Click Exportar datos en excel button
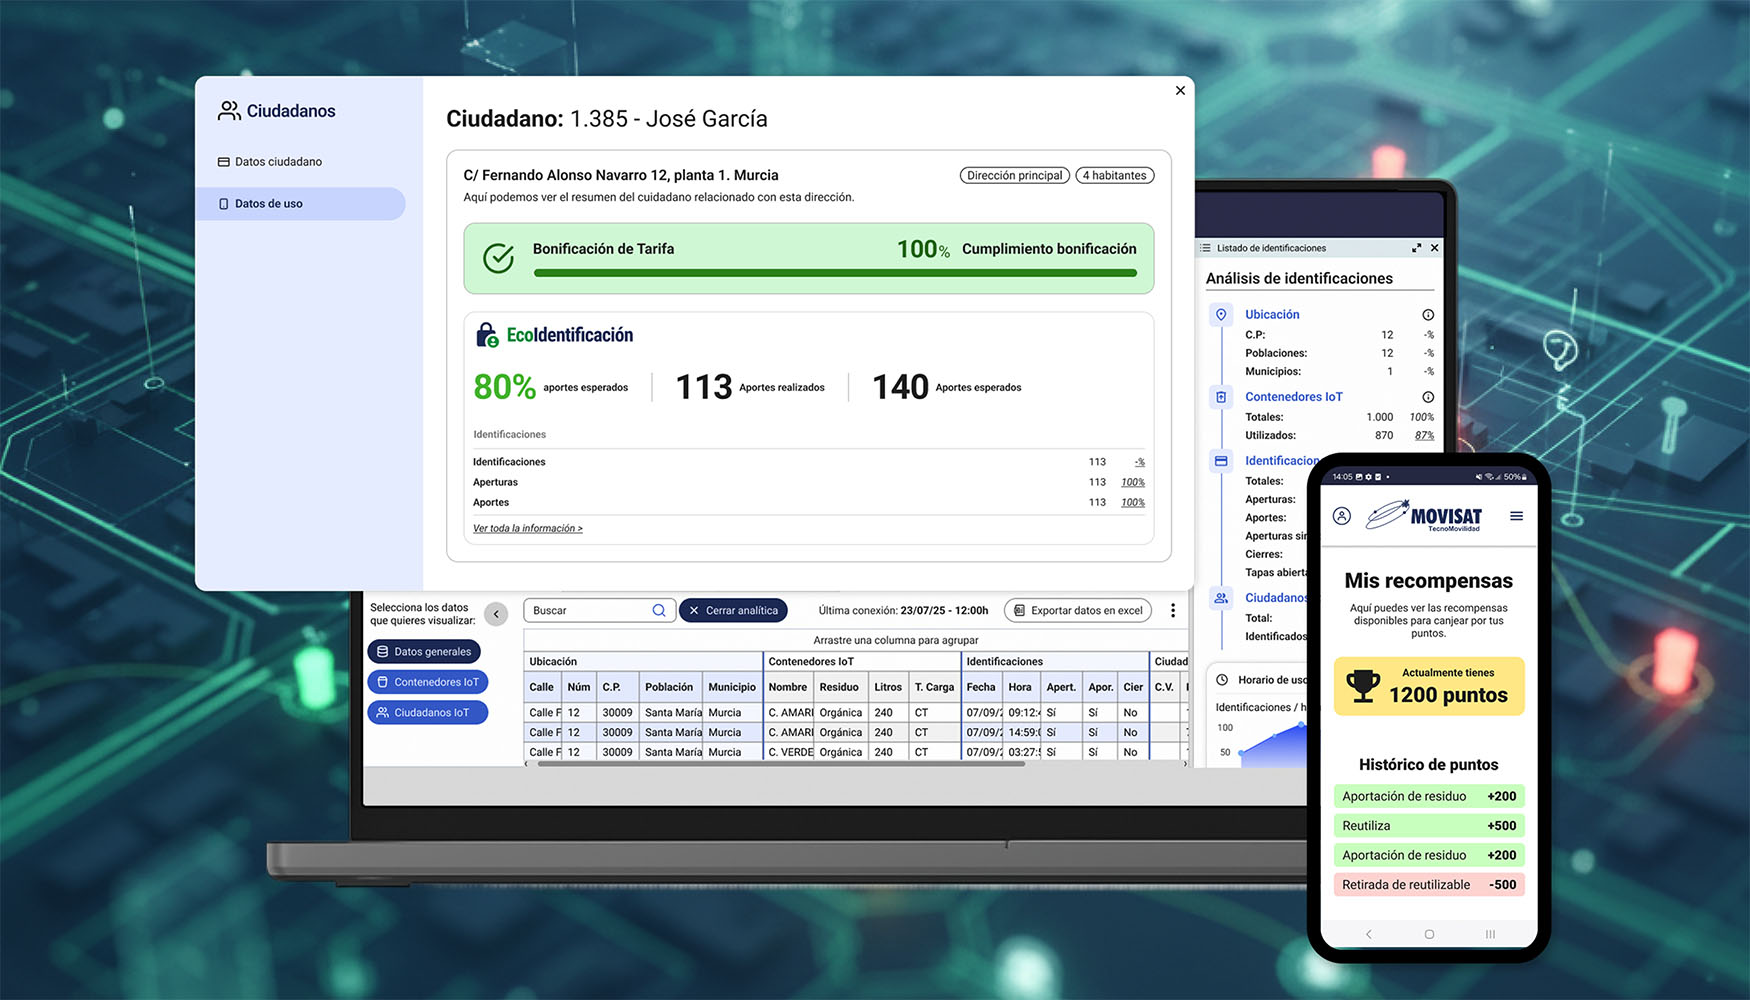This screenshot has width=1750, height=1000. [x=1077, y=611]
